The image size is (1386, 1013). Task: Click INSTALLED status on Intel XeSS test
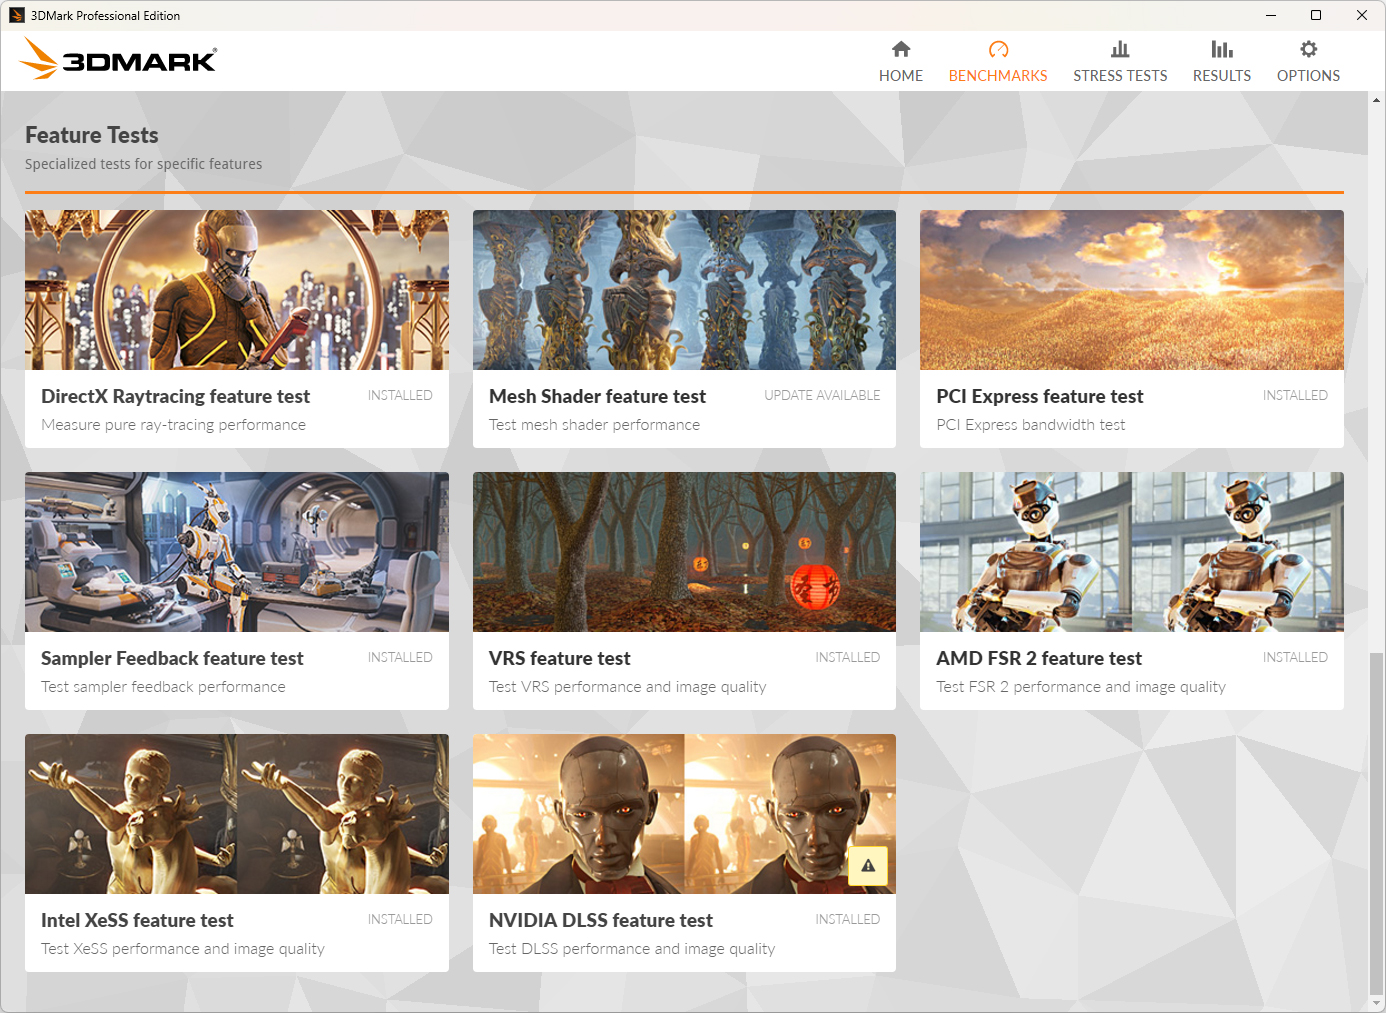coord(400,919)
